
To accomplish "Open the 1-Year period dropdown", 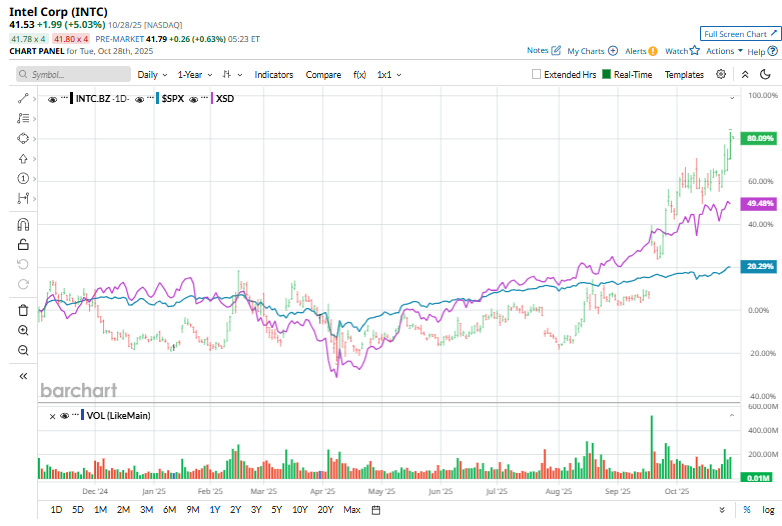I will [x=195, y=74].
